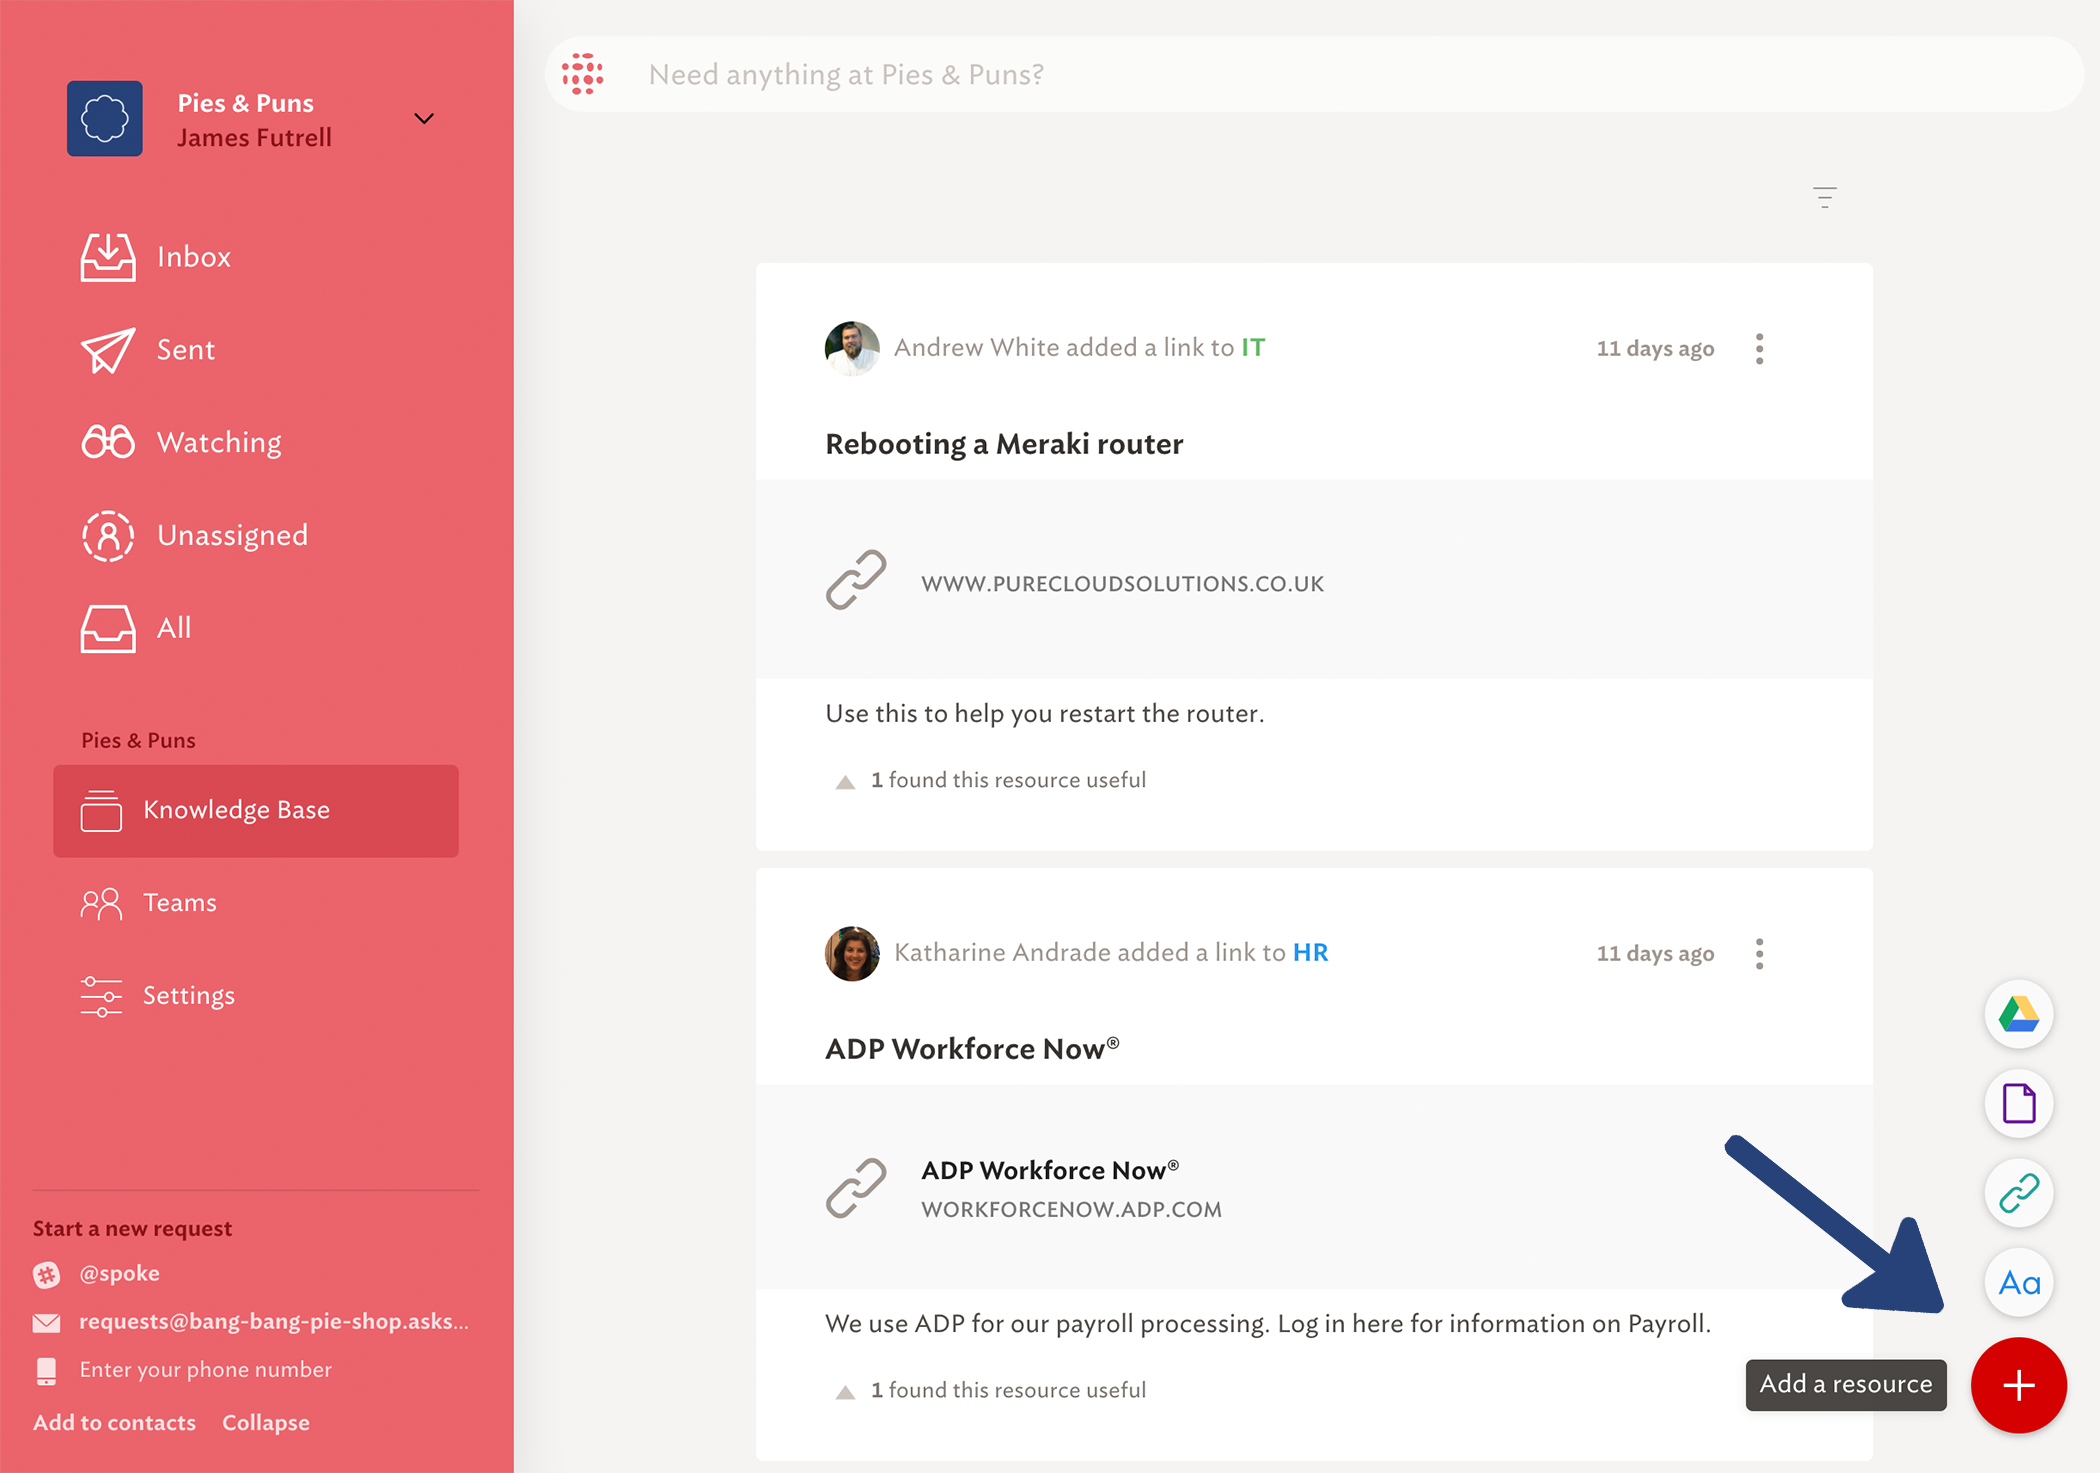Click Andrew White's avatar
The image size is (2100, 1473).
(x=852, y=348)
